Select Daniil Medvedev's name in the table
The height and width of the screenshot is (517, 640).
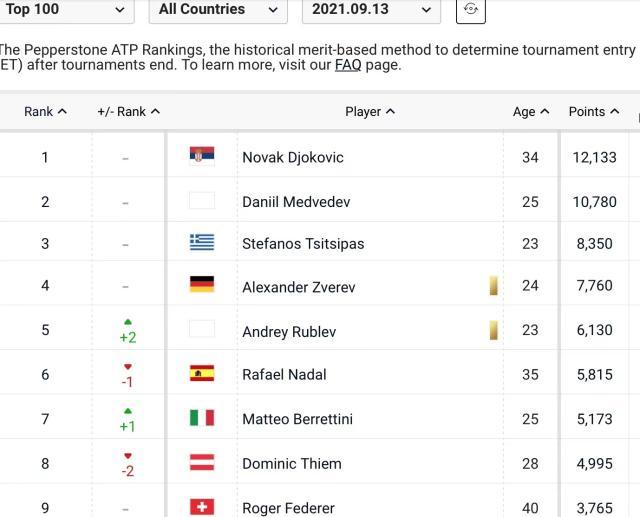coord(296,202)
